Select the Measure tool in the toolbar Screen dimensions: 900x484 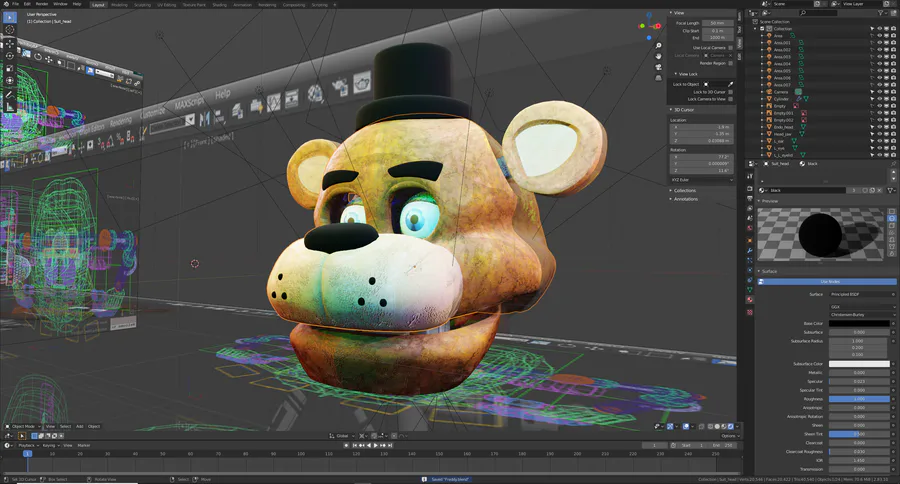(10, 107)
